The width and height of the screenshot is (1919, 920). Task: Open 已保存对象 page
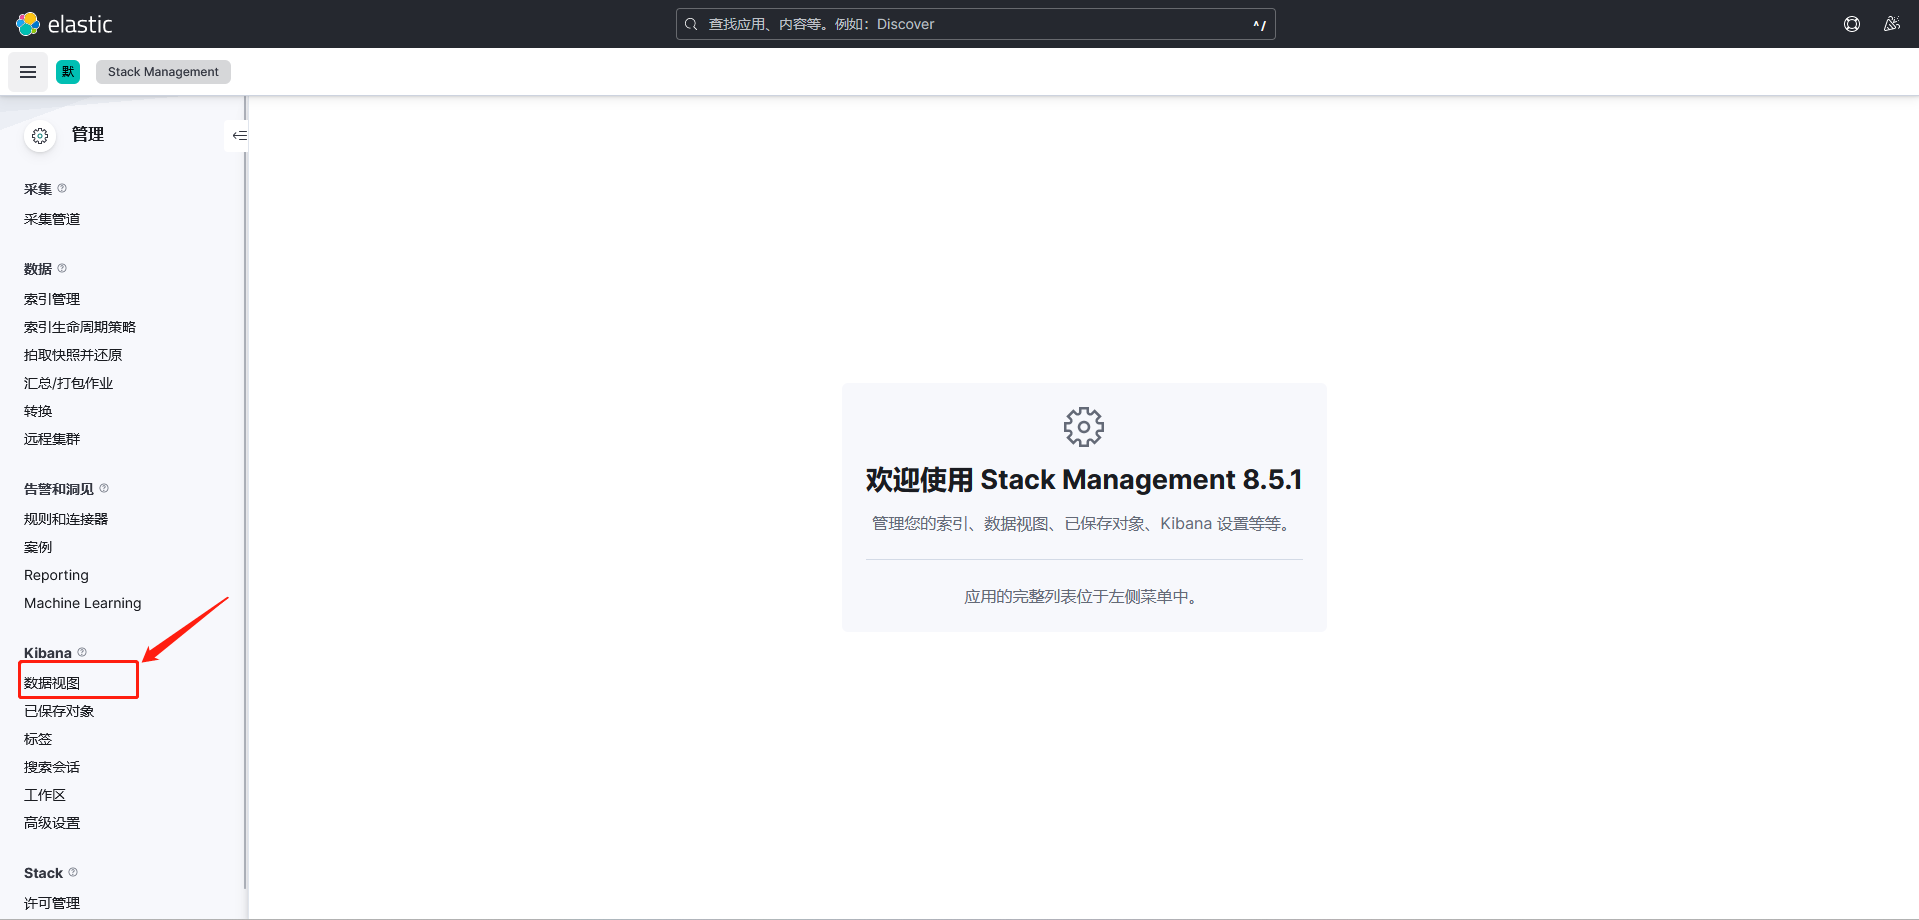[59, 711]
